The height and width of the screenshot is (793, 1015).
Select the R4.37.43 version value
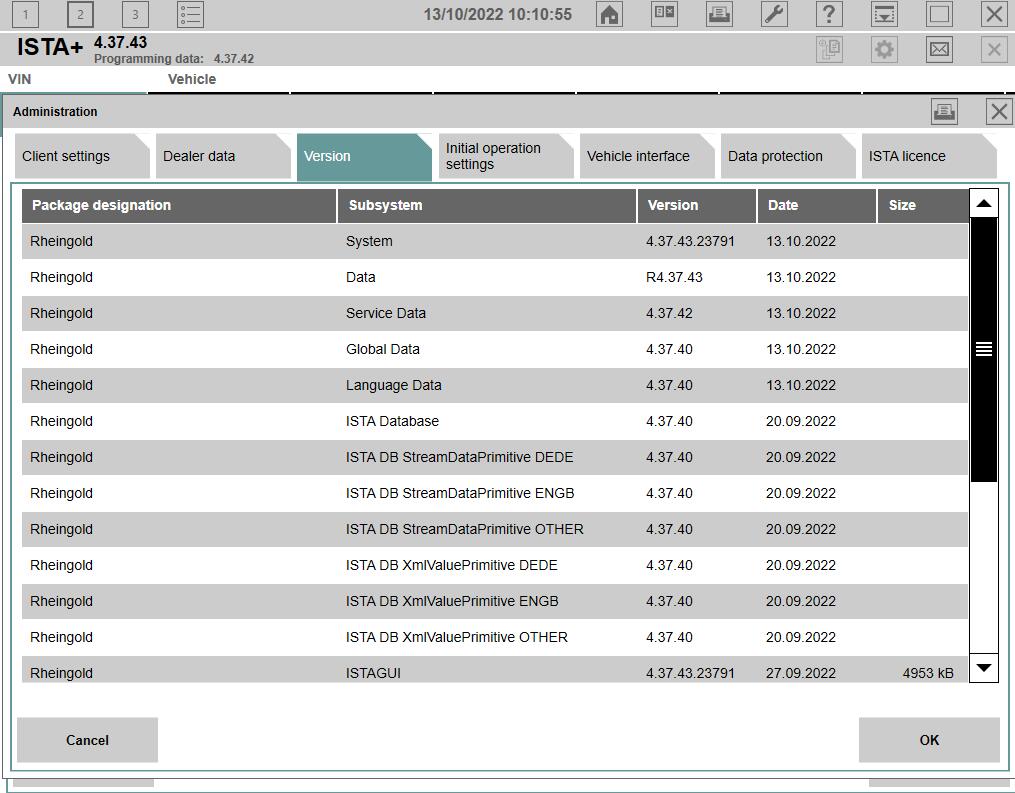(x=674, y=278)
